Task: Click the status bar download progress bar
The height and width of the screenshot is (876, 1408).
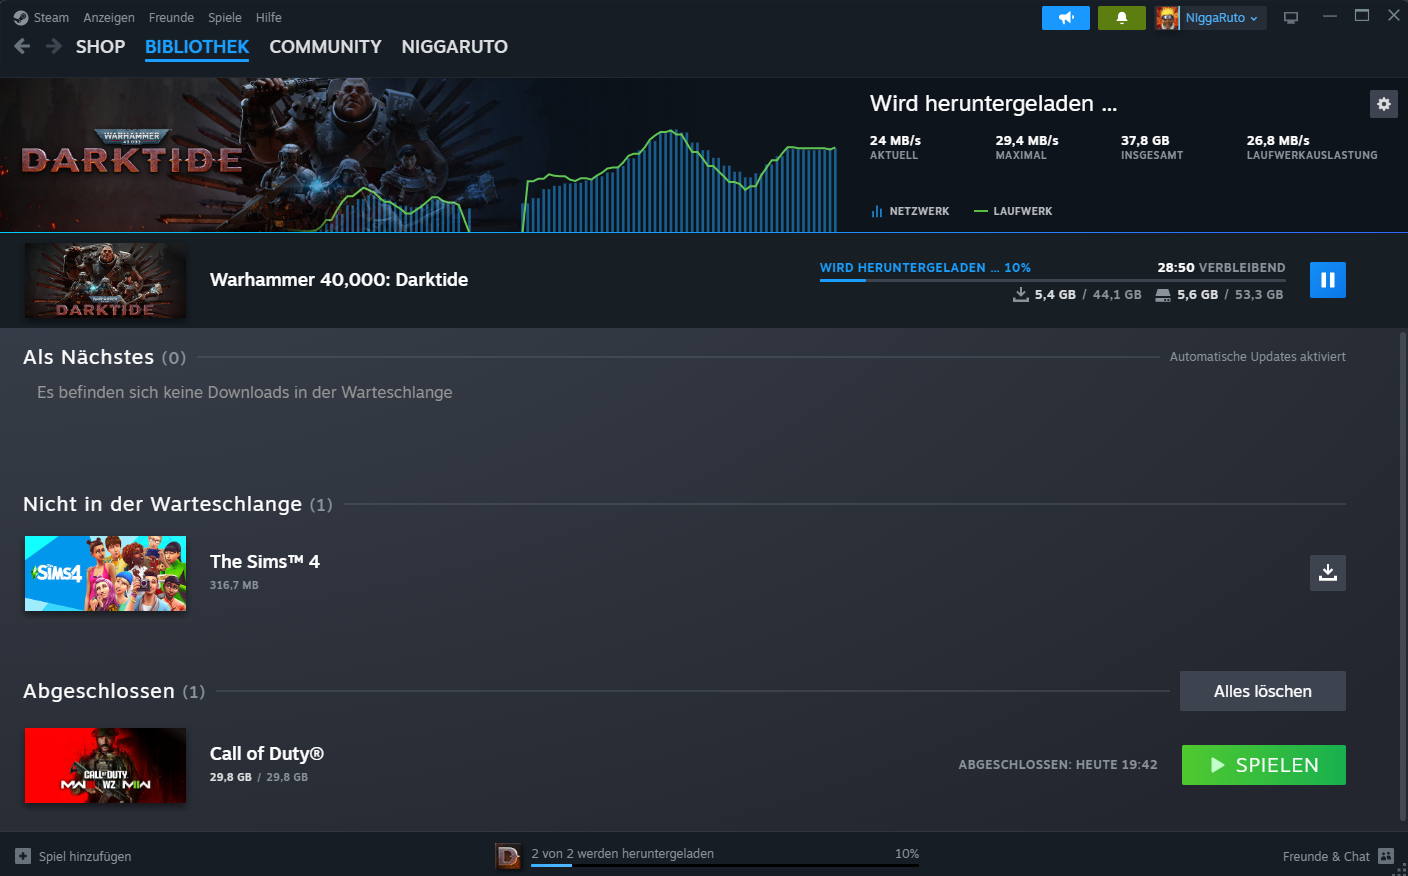Action: (725, 866)
